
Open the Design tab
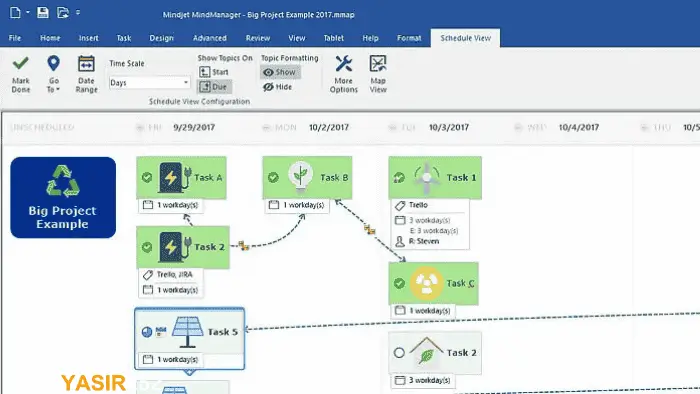(161, 38)
